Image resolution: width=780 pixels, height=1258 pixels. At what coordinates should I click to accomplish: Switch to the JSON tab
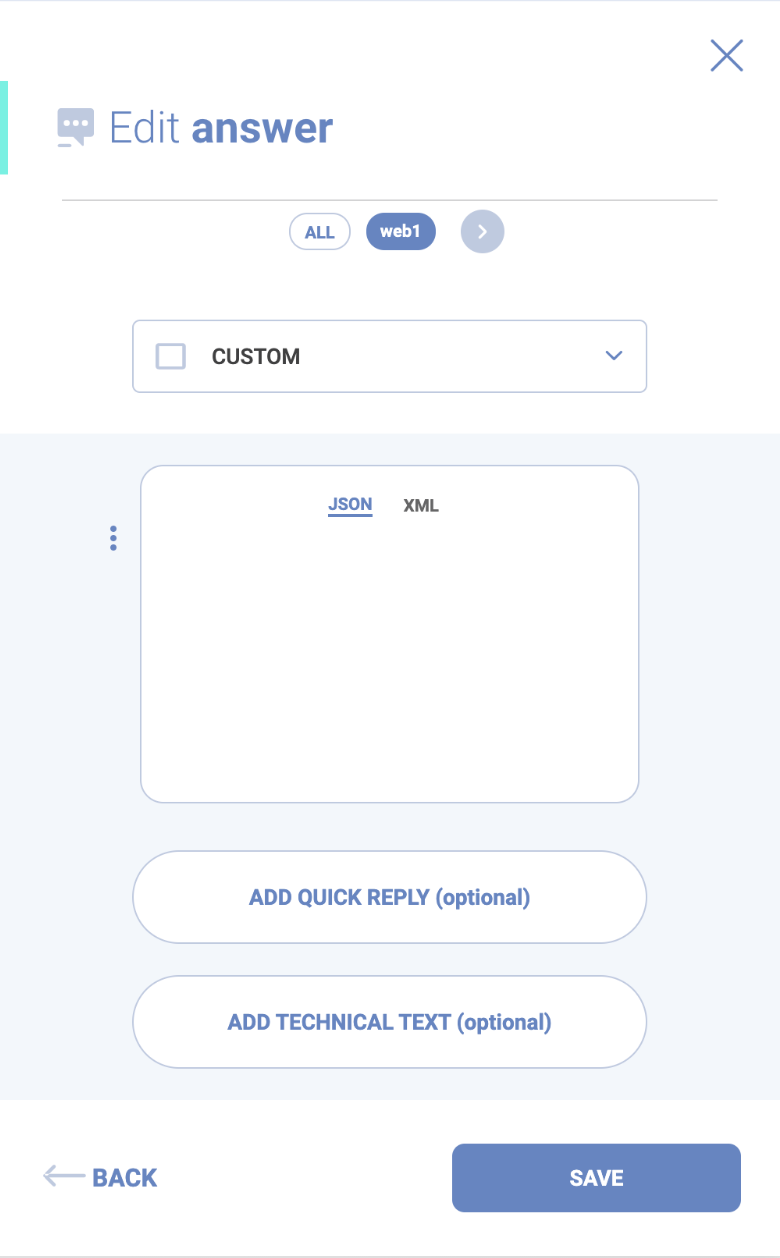click(350, 505)
